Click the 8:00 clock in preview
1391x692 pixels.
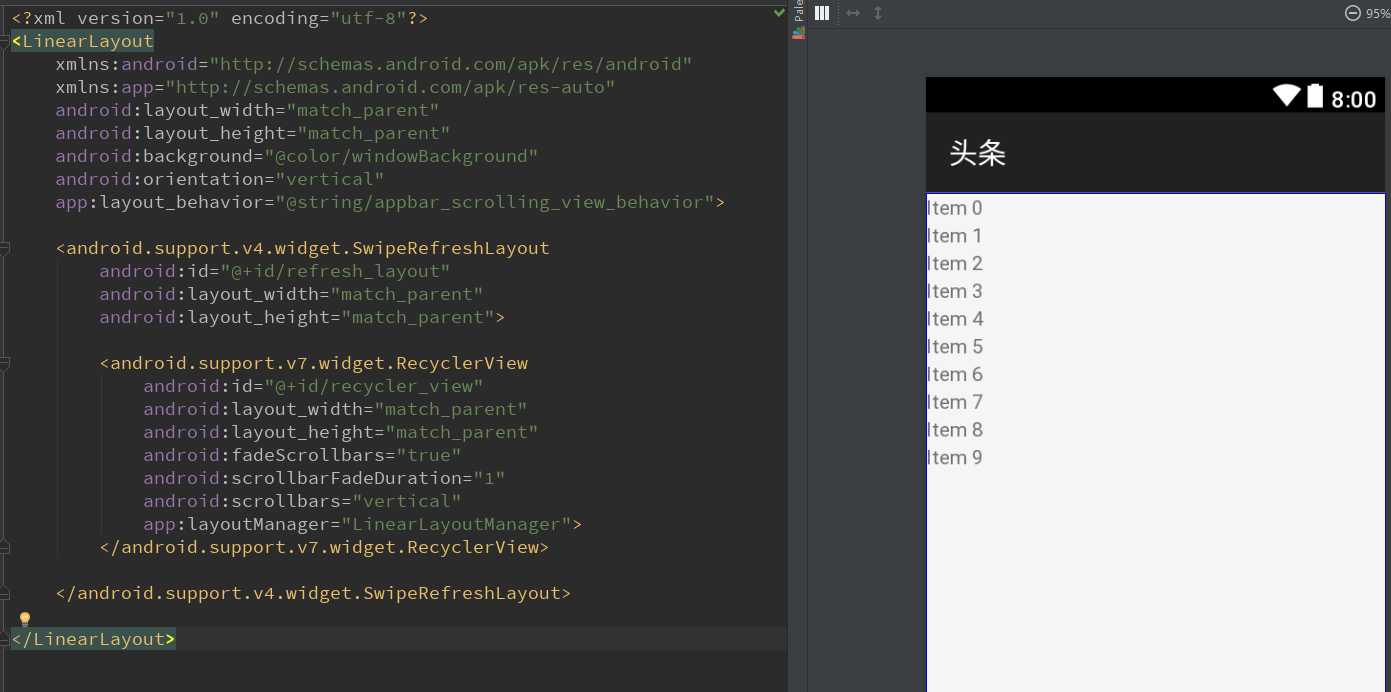click(x=1353, y=99)
